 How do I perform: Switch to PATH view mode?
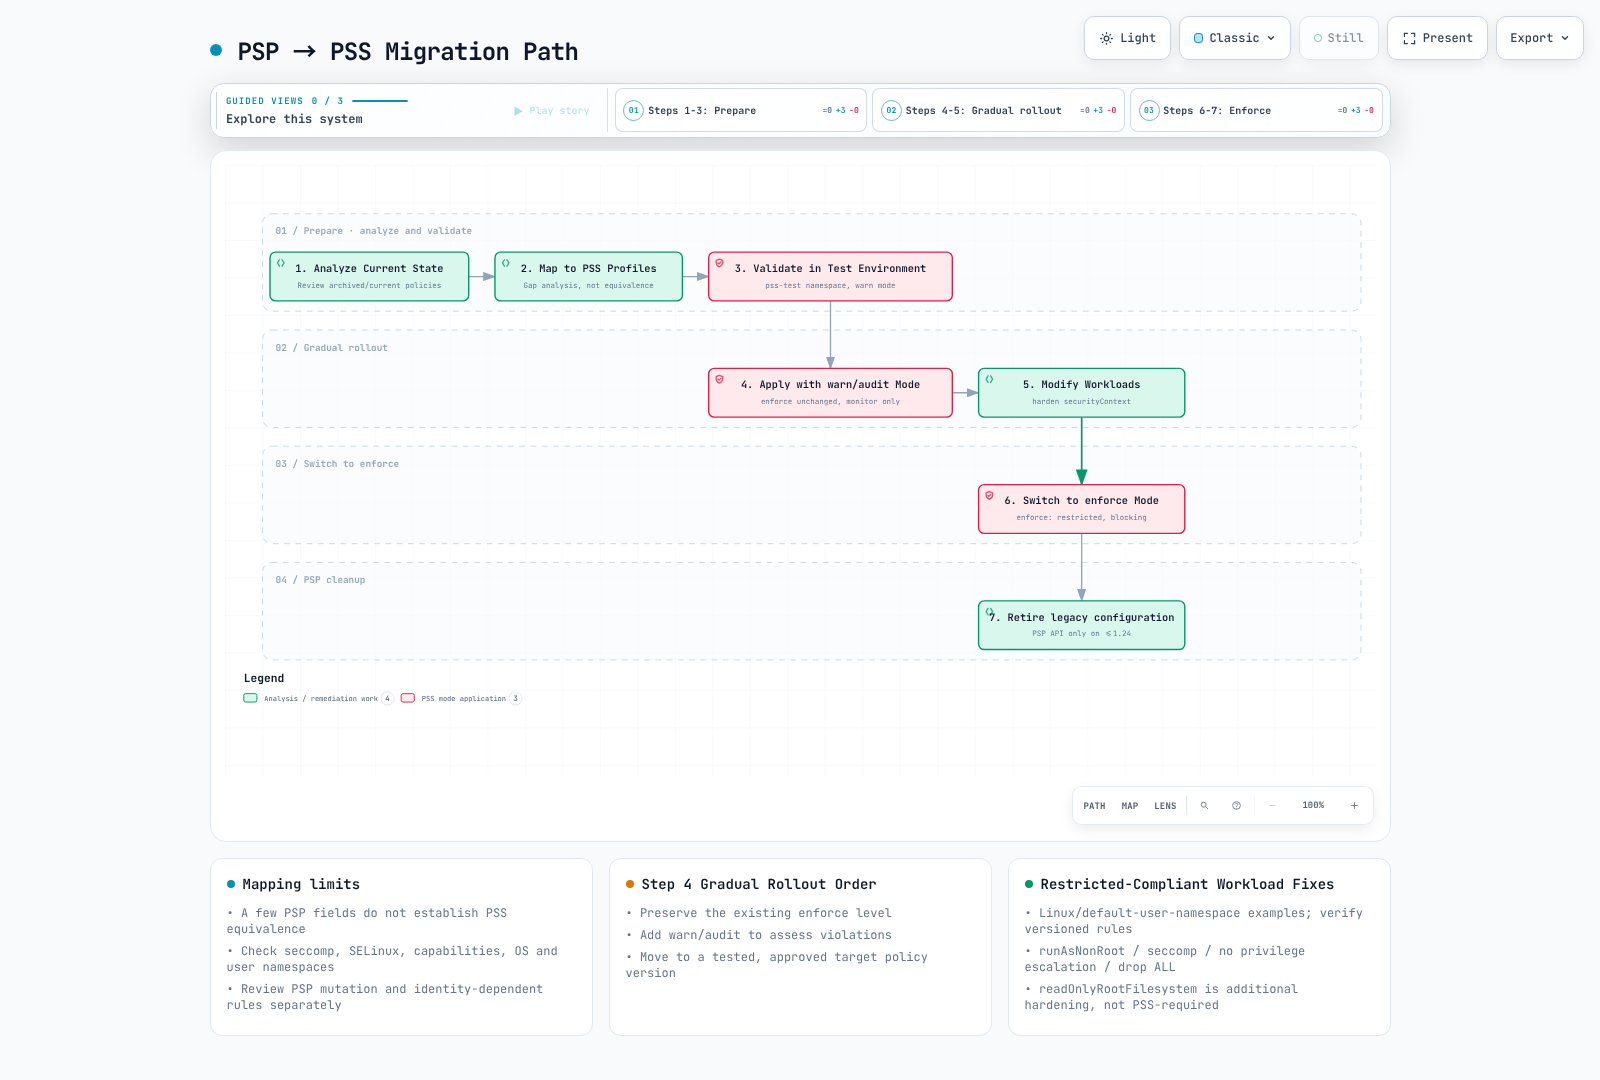click(1094, 806)
